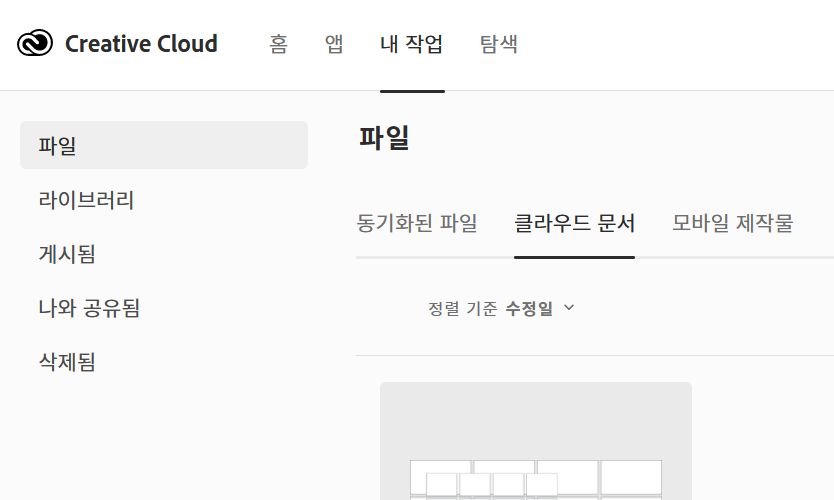Select 파일 in the left sidebar
The image size is (834, 500).
tap(164, 145)
